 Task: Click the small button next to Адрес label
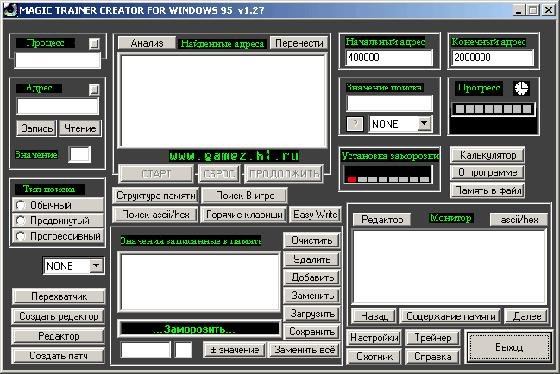[94, 89]
